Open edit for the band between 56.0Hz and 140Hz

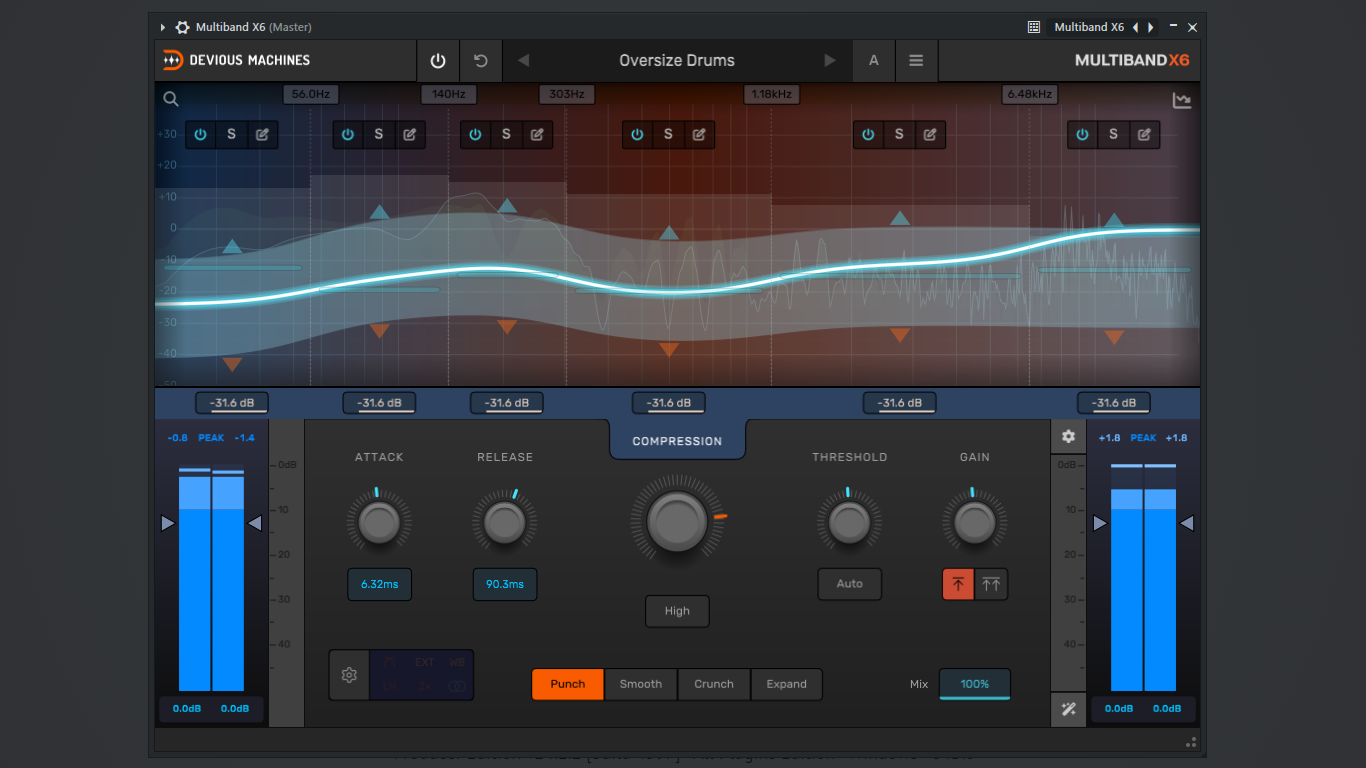[x=410, y=135]
